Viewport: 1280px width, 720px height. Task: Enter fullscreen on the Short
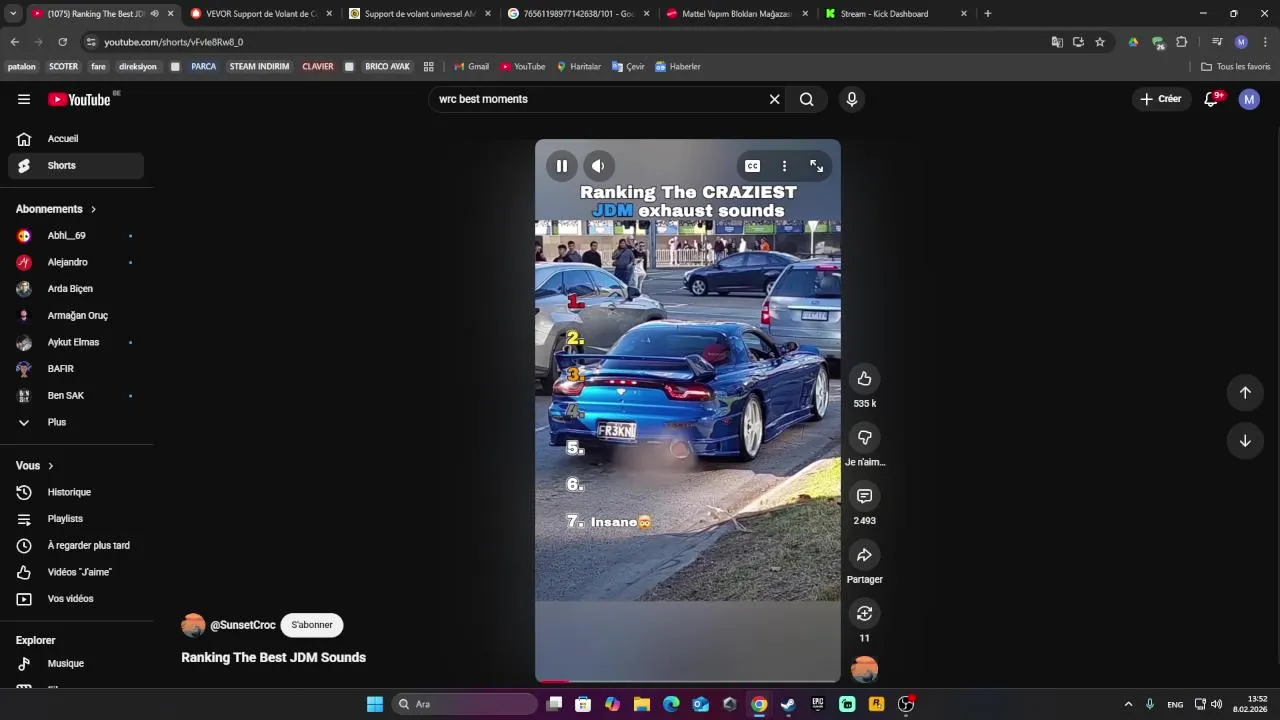point(816,166)
